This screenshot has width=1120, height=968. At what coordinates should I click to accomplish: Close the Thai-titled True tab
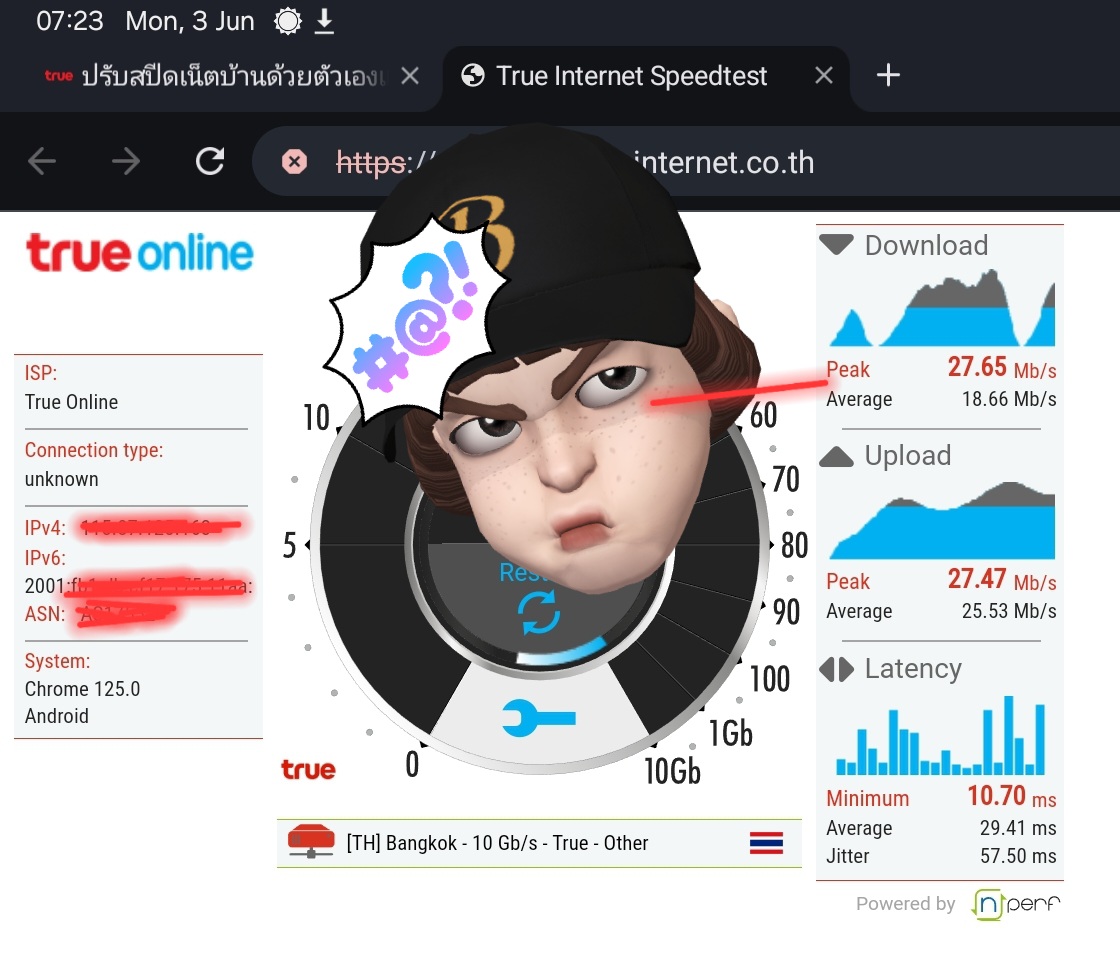[410, 75]
